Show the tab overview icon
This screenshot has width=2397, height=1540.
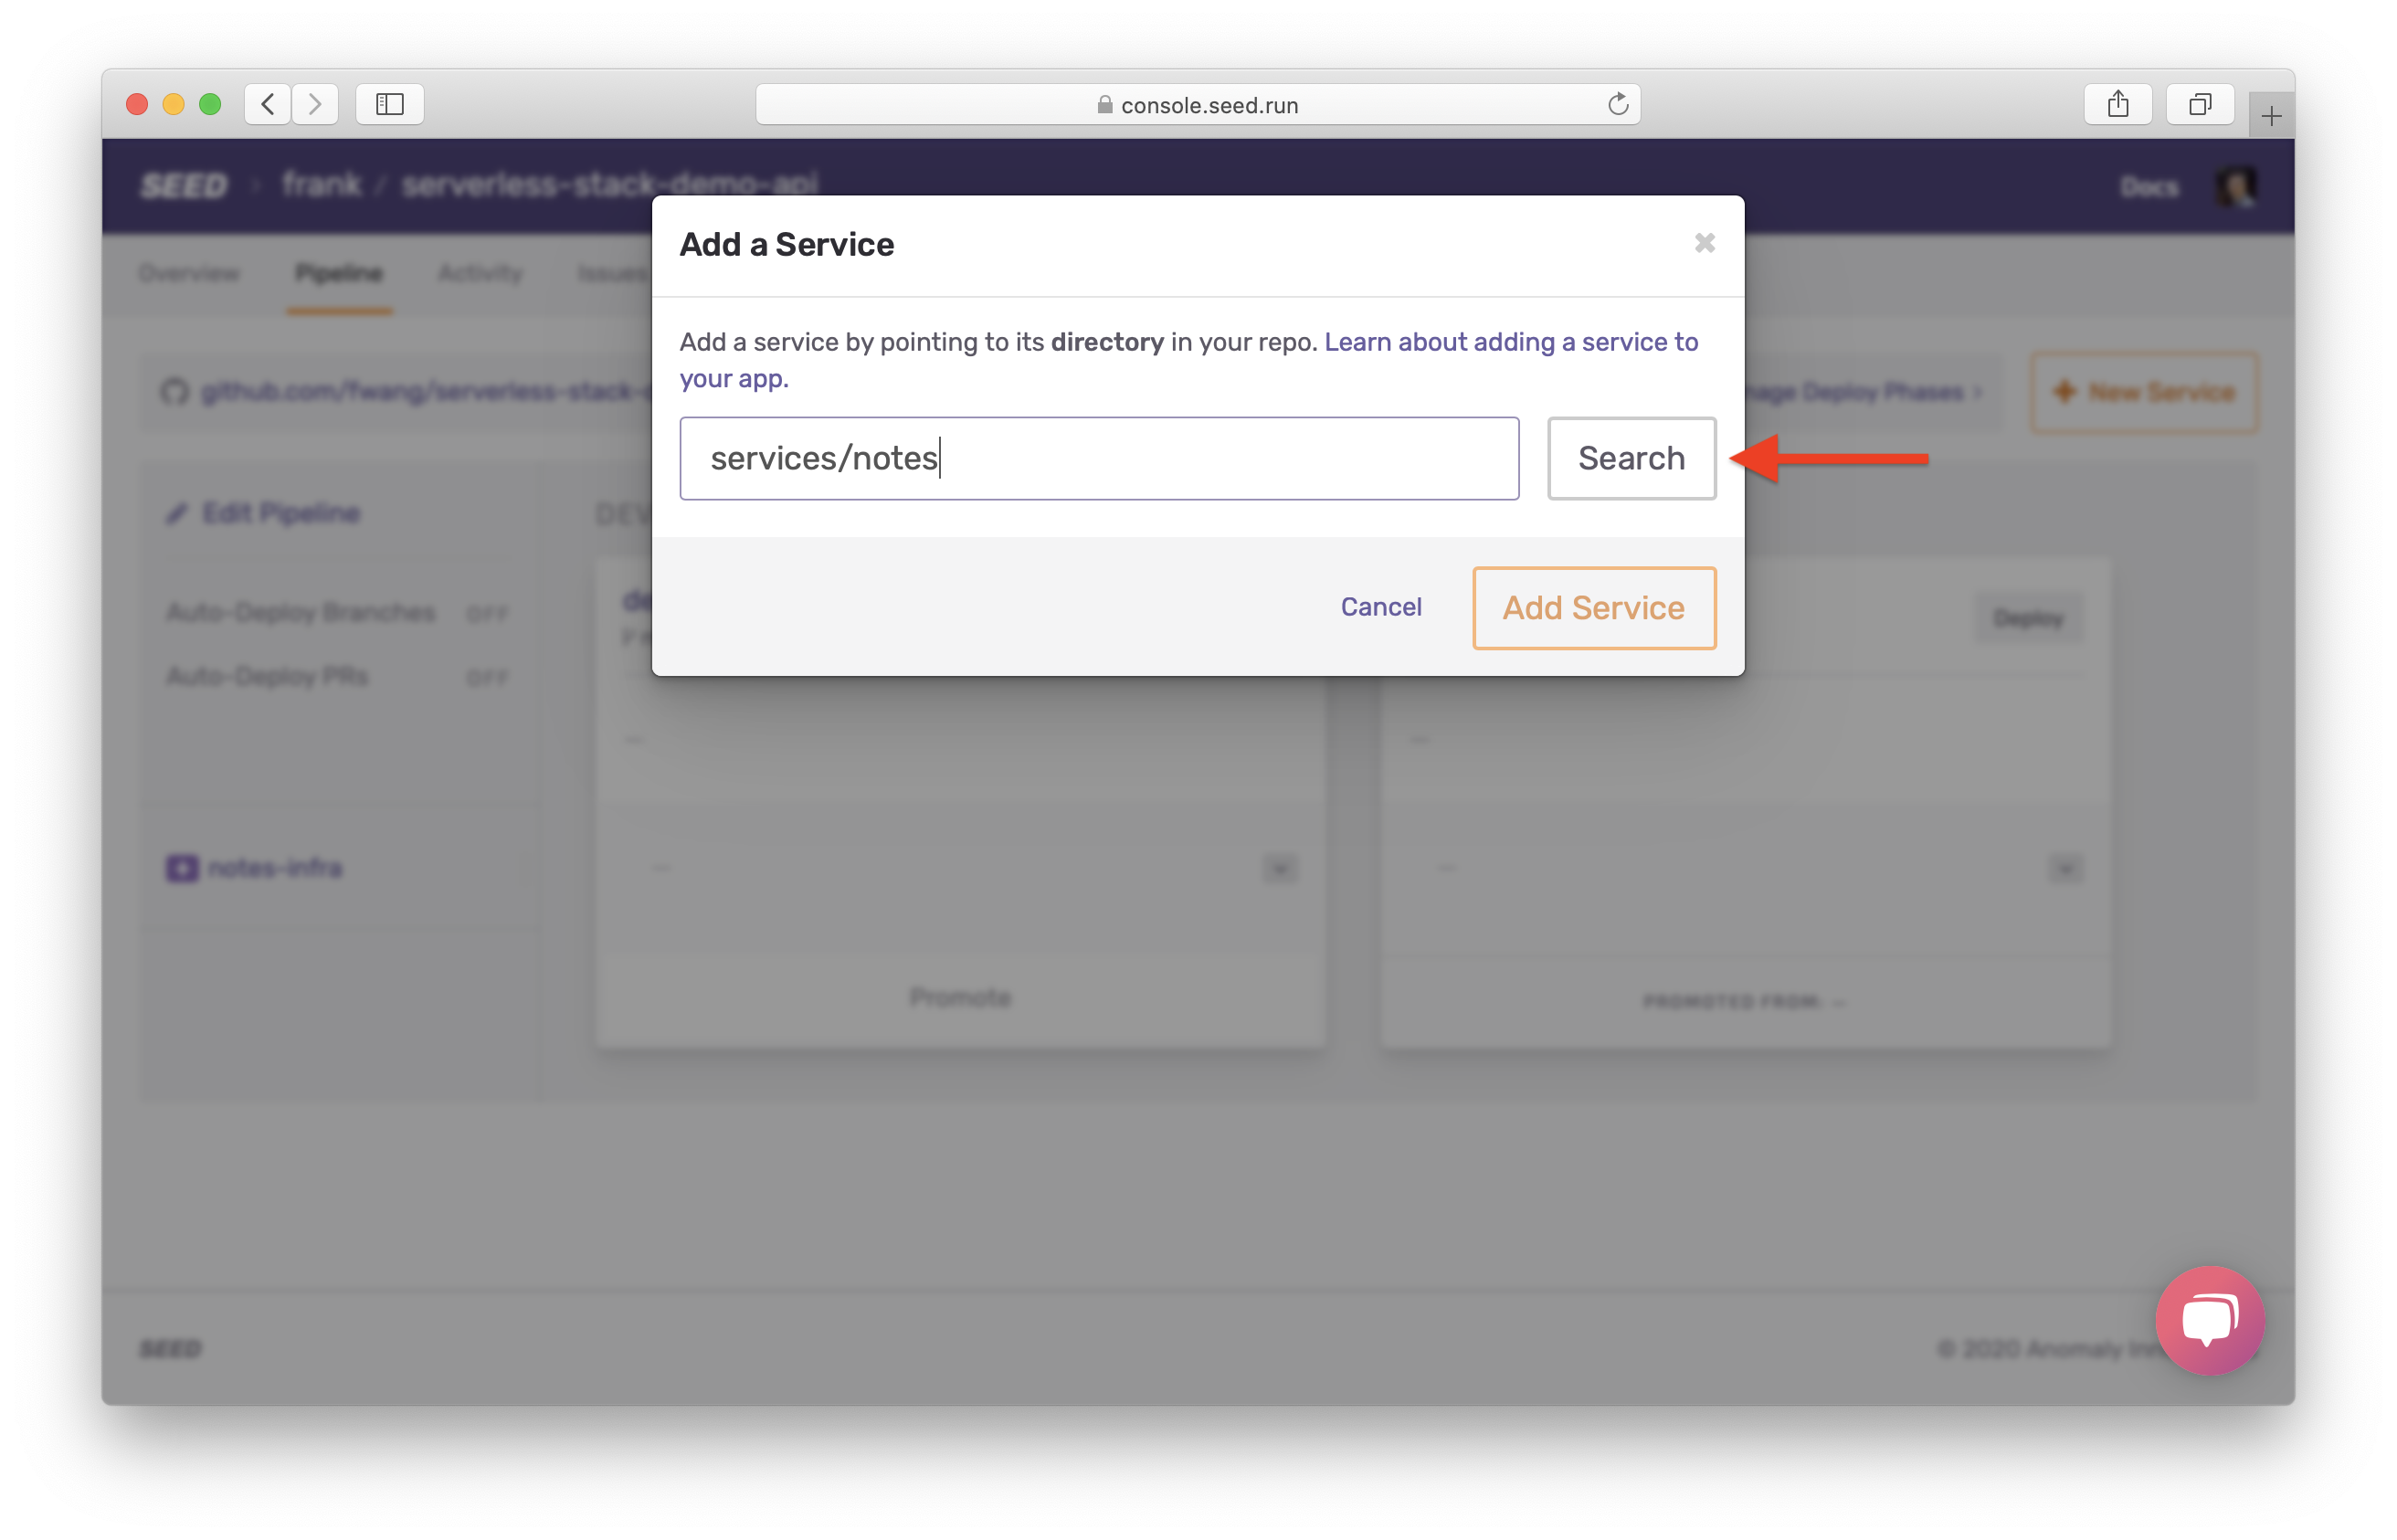click(2199, 104)
